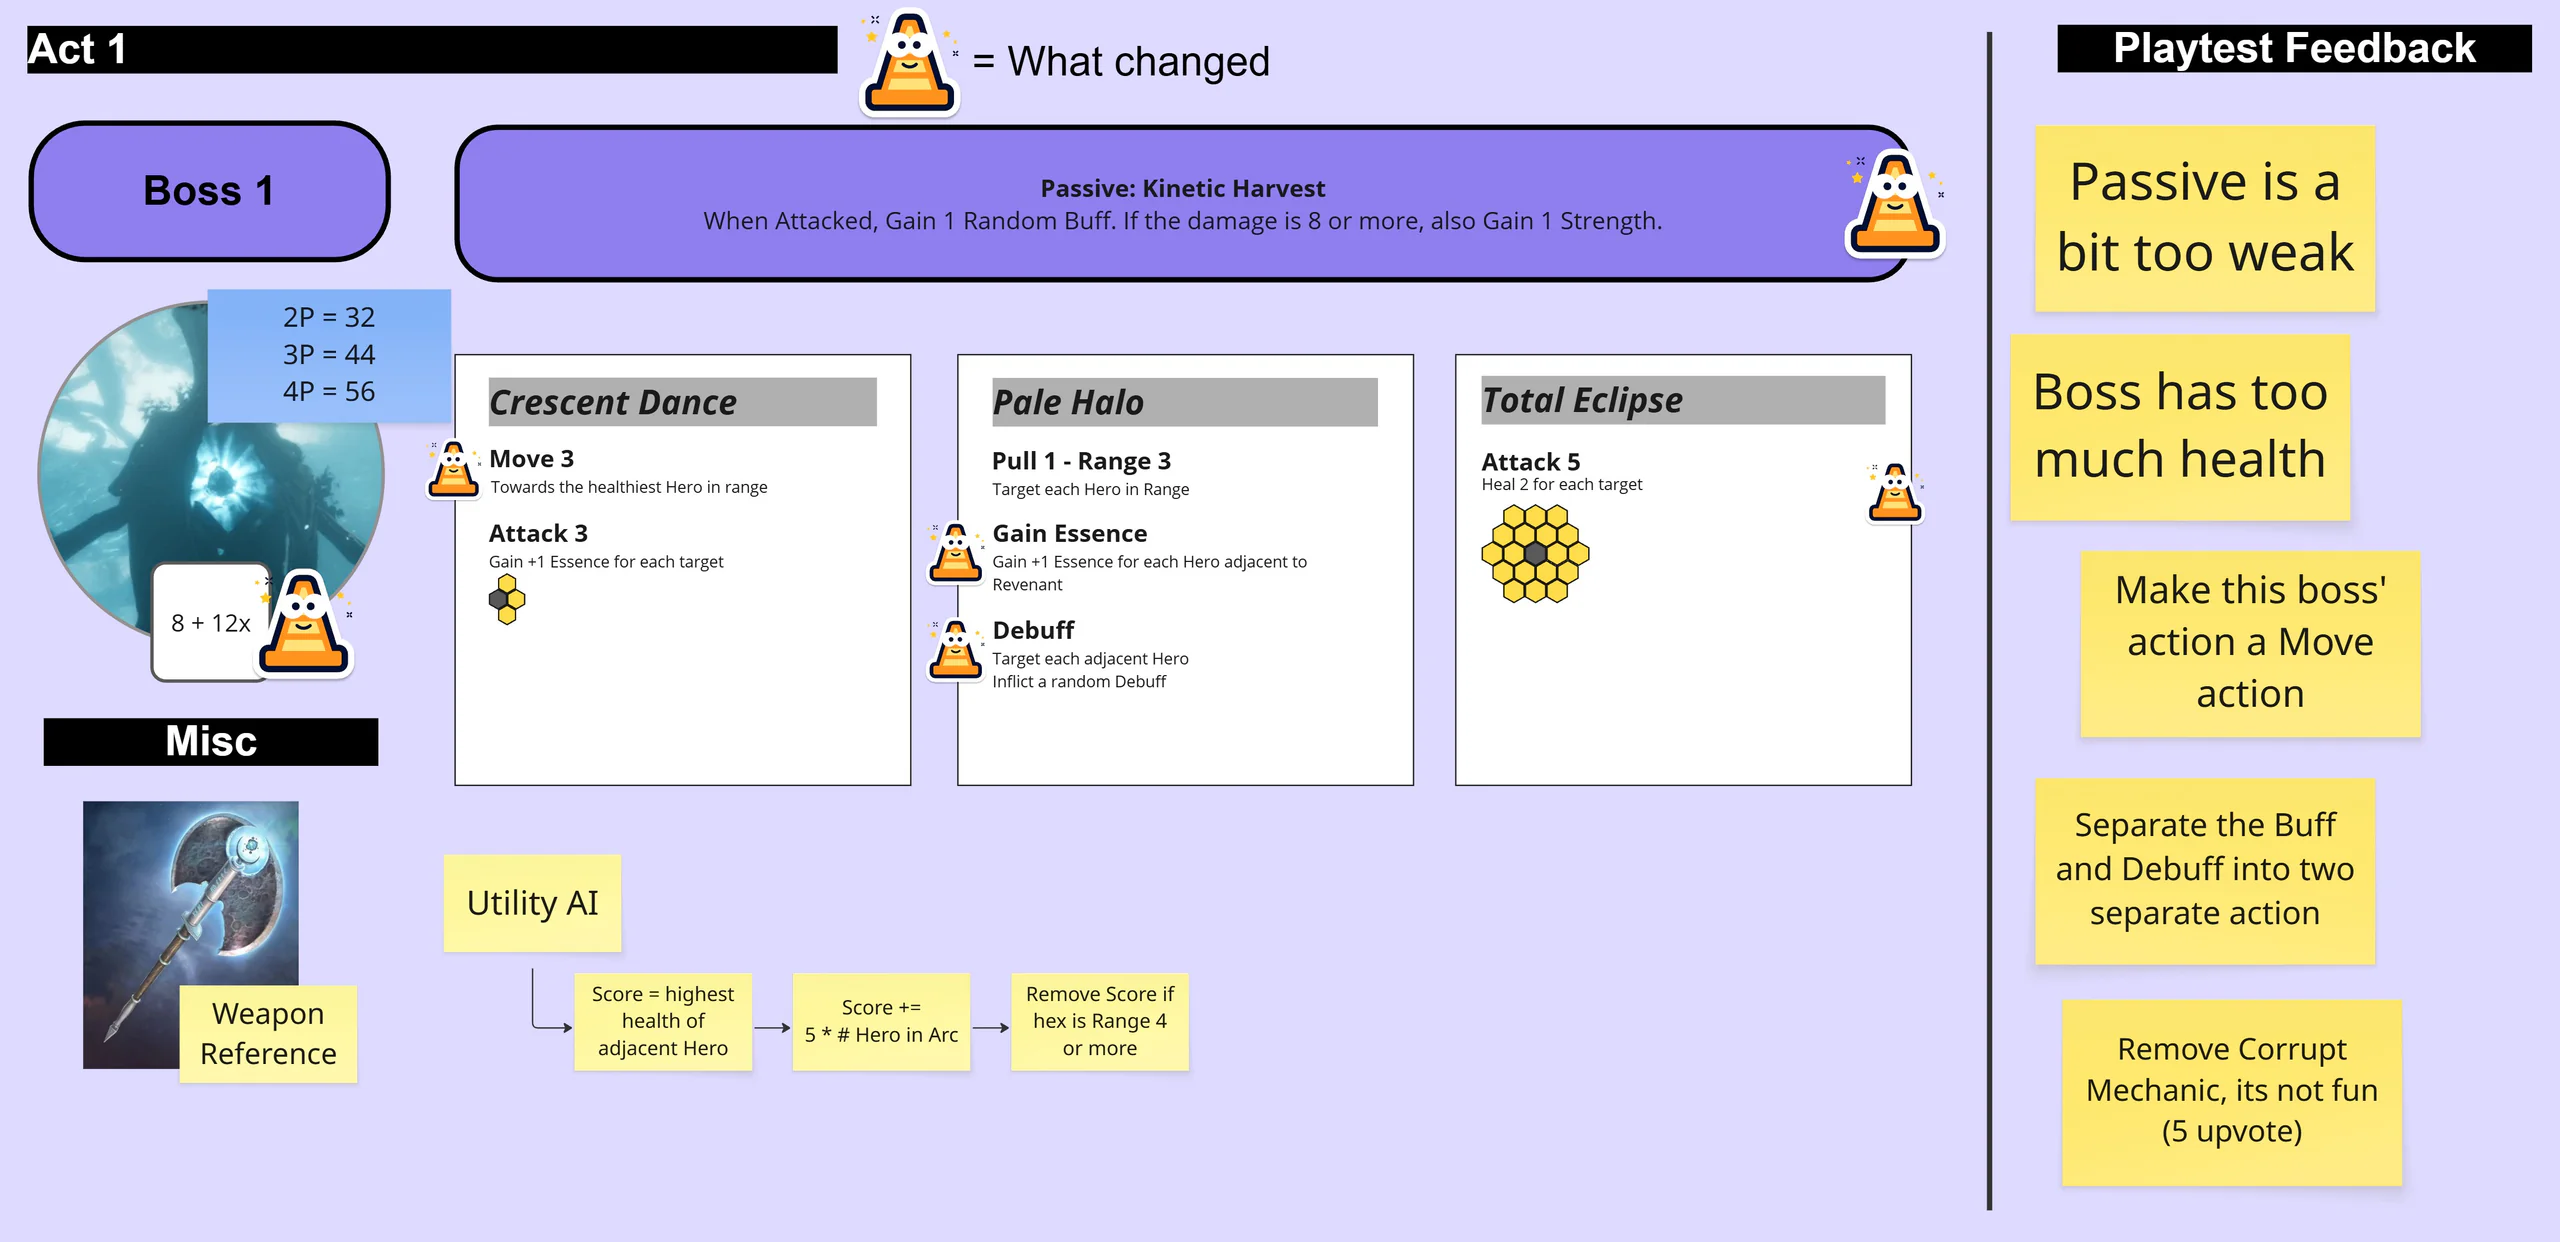Viewport: 2560px width, 1242px height.
Task: Click the cone sticker on Total Eclipse card
Action: [x=1895, y=492]
